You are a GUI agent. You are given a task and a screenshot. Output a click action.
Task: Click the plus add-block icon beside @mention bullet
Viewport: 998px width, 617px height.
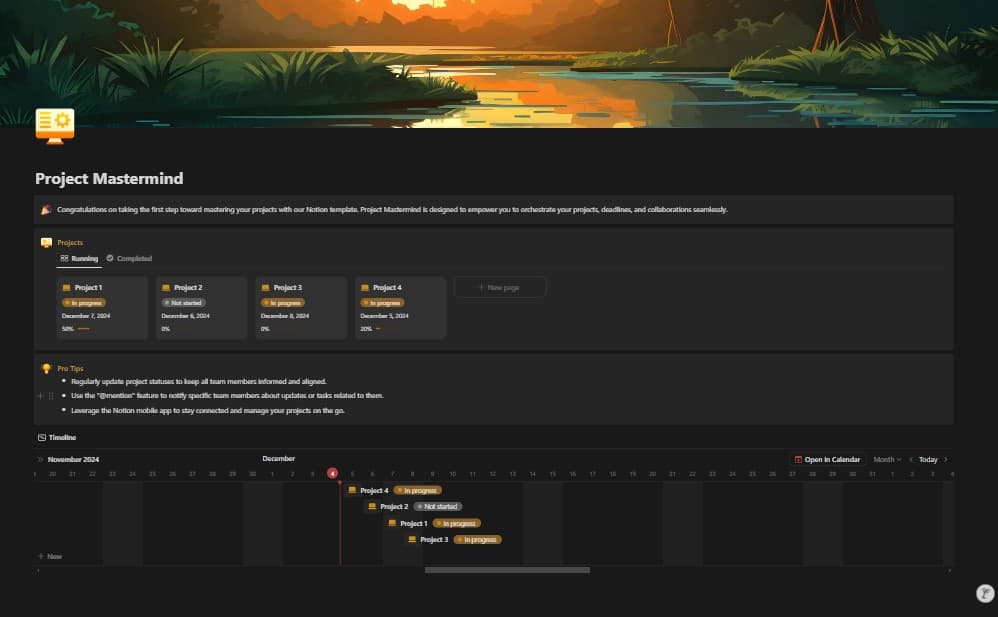(x=41, y=396)
